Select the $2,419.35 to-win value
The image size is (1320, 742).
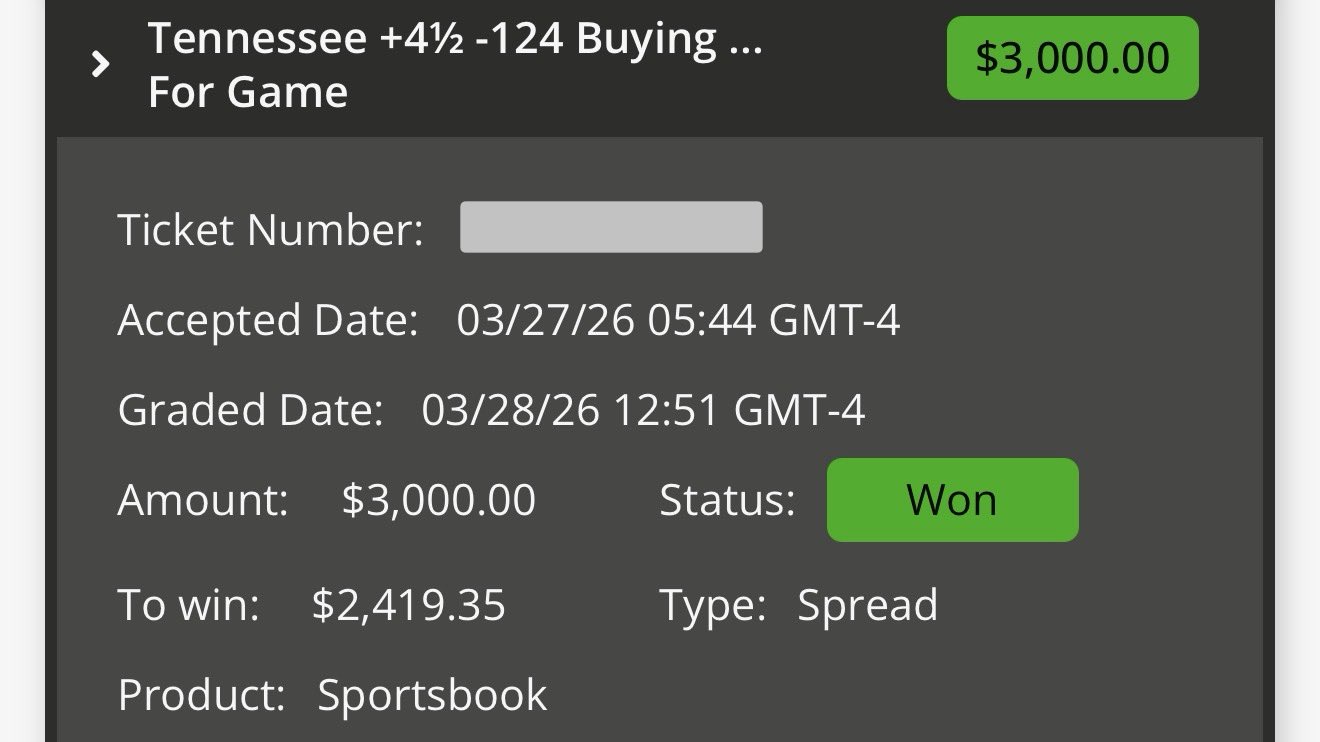point(408,605)
